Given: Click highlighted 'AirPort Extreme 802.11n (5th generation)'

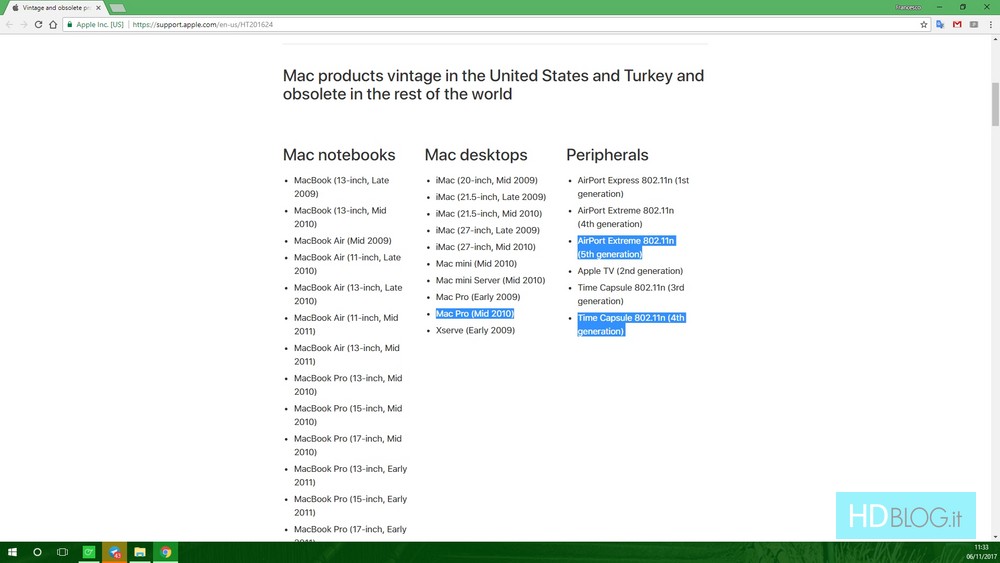Looking at the screenshot, I should 626,247.
